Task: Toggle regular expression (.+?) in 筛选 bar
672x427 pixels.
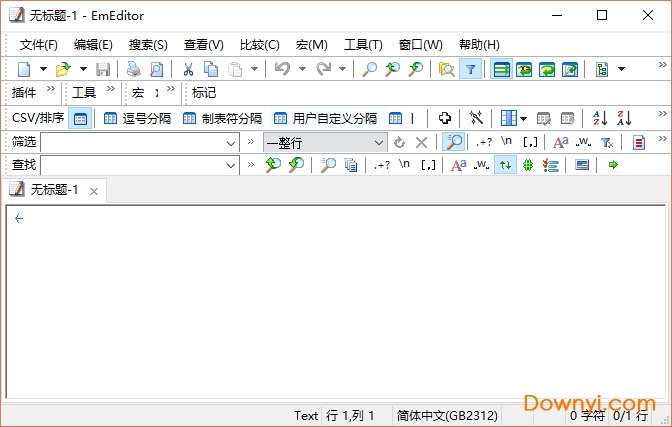Action: click(484, 142)
